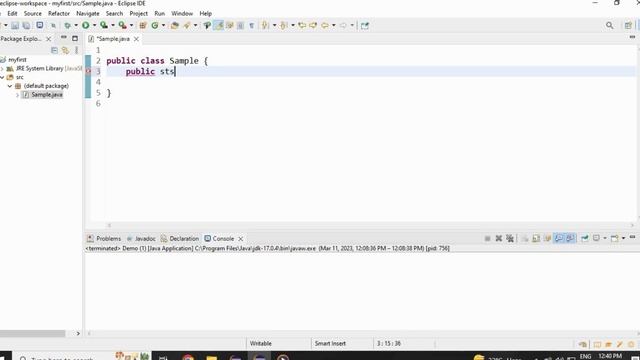This screenshot has height=360, width=640.
Task: Maximize the Package Explorer view
Action: pyautogui.click(x=75, y=38)
